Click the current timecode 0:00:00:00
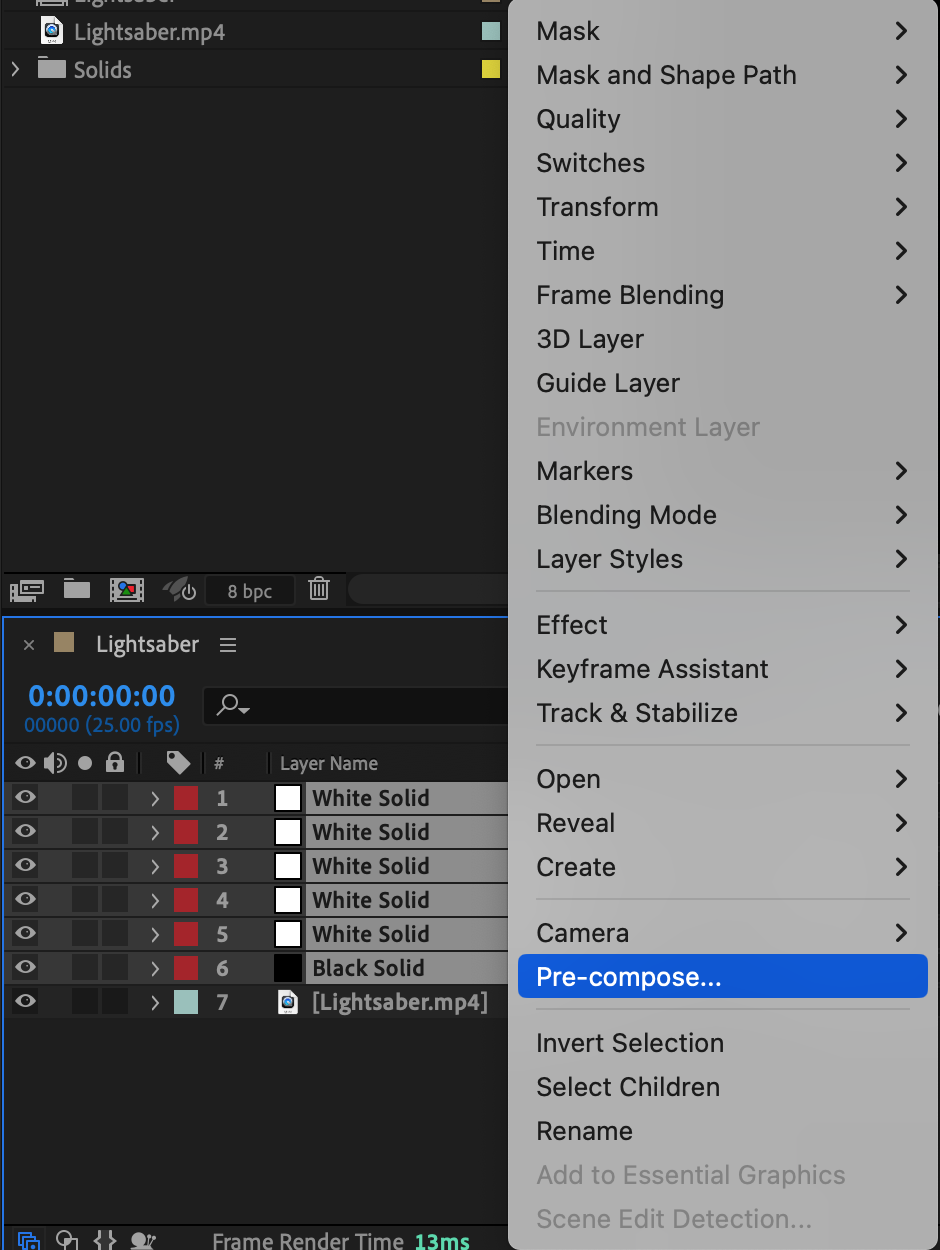Screen dimensions: 940x1250 pos(101,696)
